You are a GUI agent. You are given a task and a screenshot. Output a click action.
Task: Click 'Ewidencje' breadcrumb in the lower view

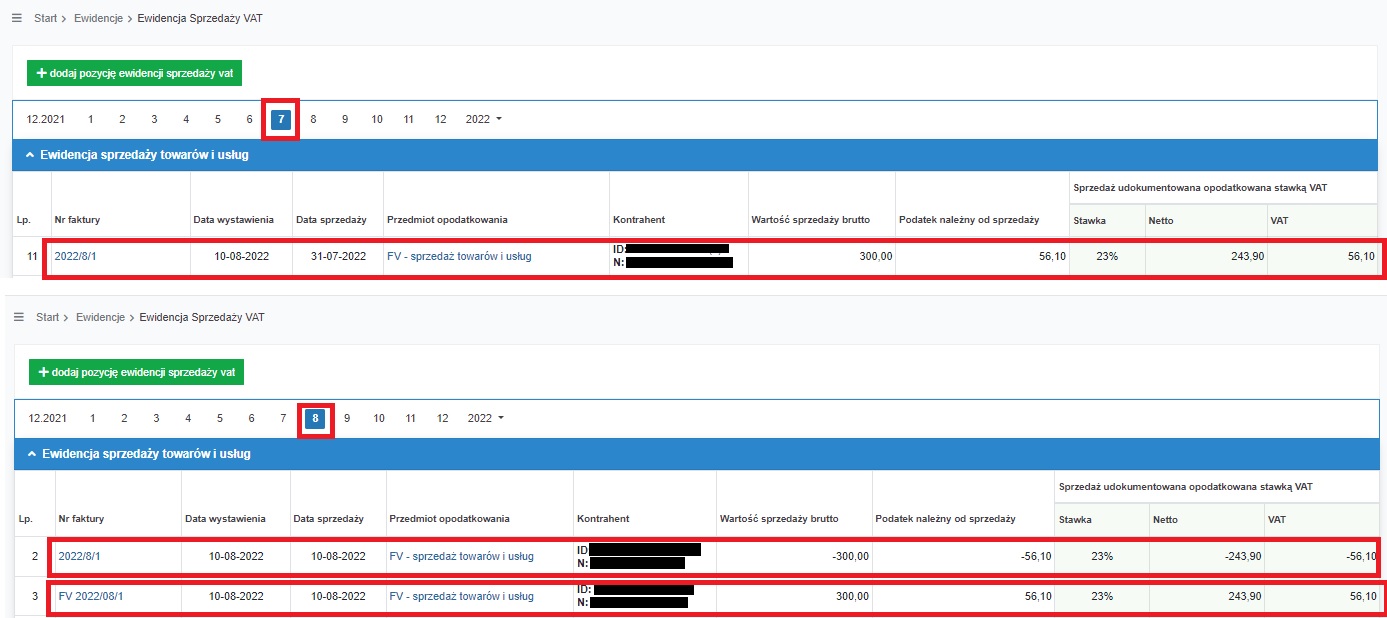point(99,317)
